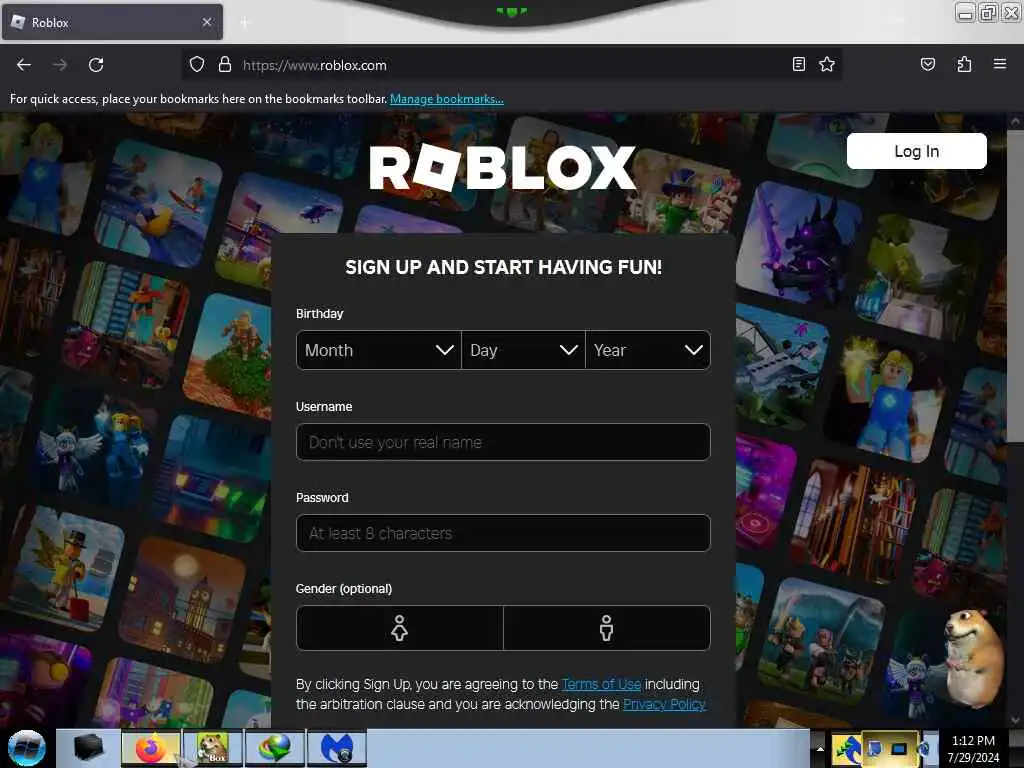
Task: Click the hamster desktop pet
Action: [x=974, y=658]
